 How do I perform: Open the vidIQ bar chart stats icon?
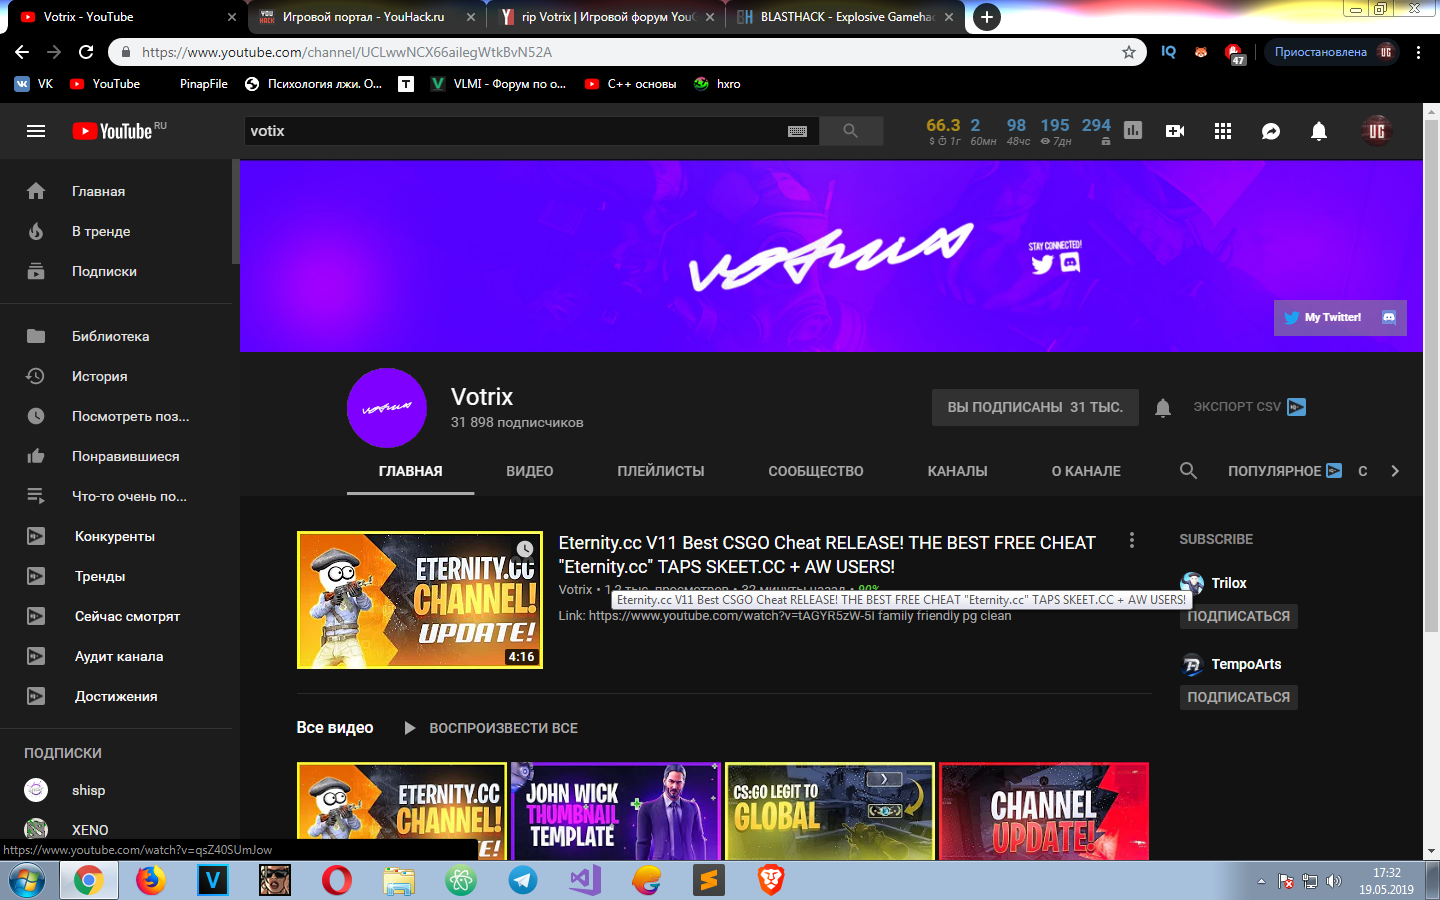click(x=1133, y=130)
